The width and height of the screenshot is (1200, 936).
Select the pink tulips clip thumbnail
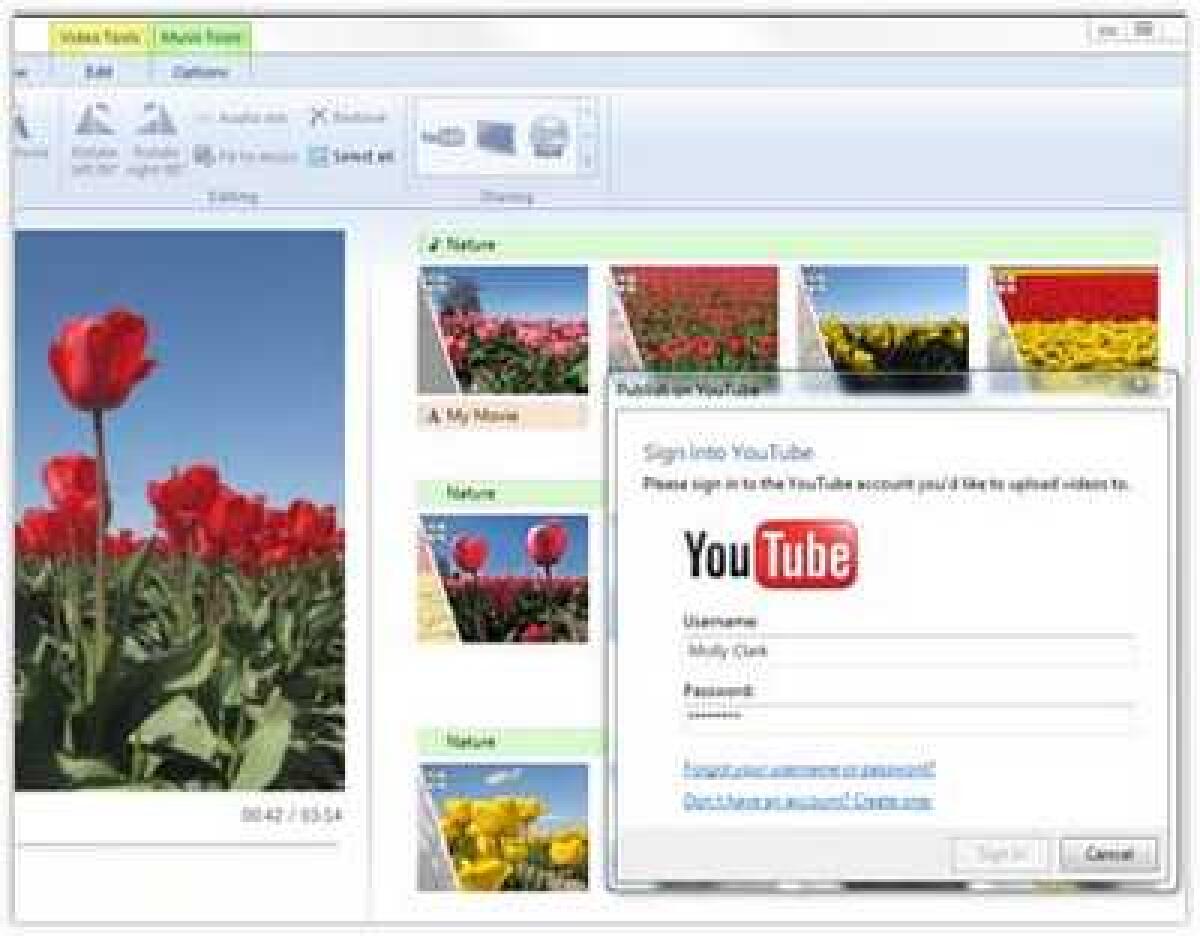tap(503, 329)
